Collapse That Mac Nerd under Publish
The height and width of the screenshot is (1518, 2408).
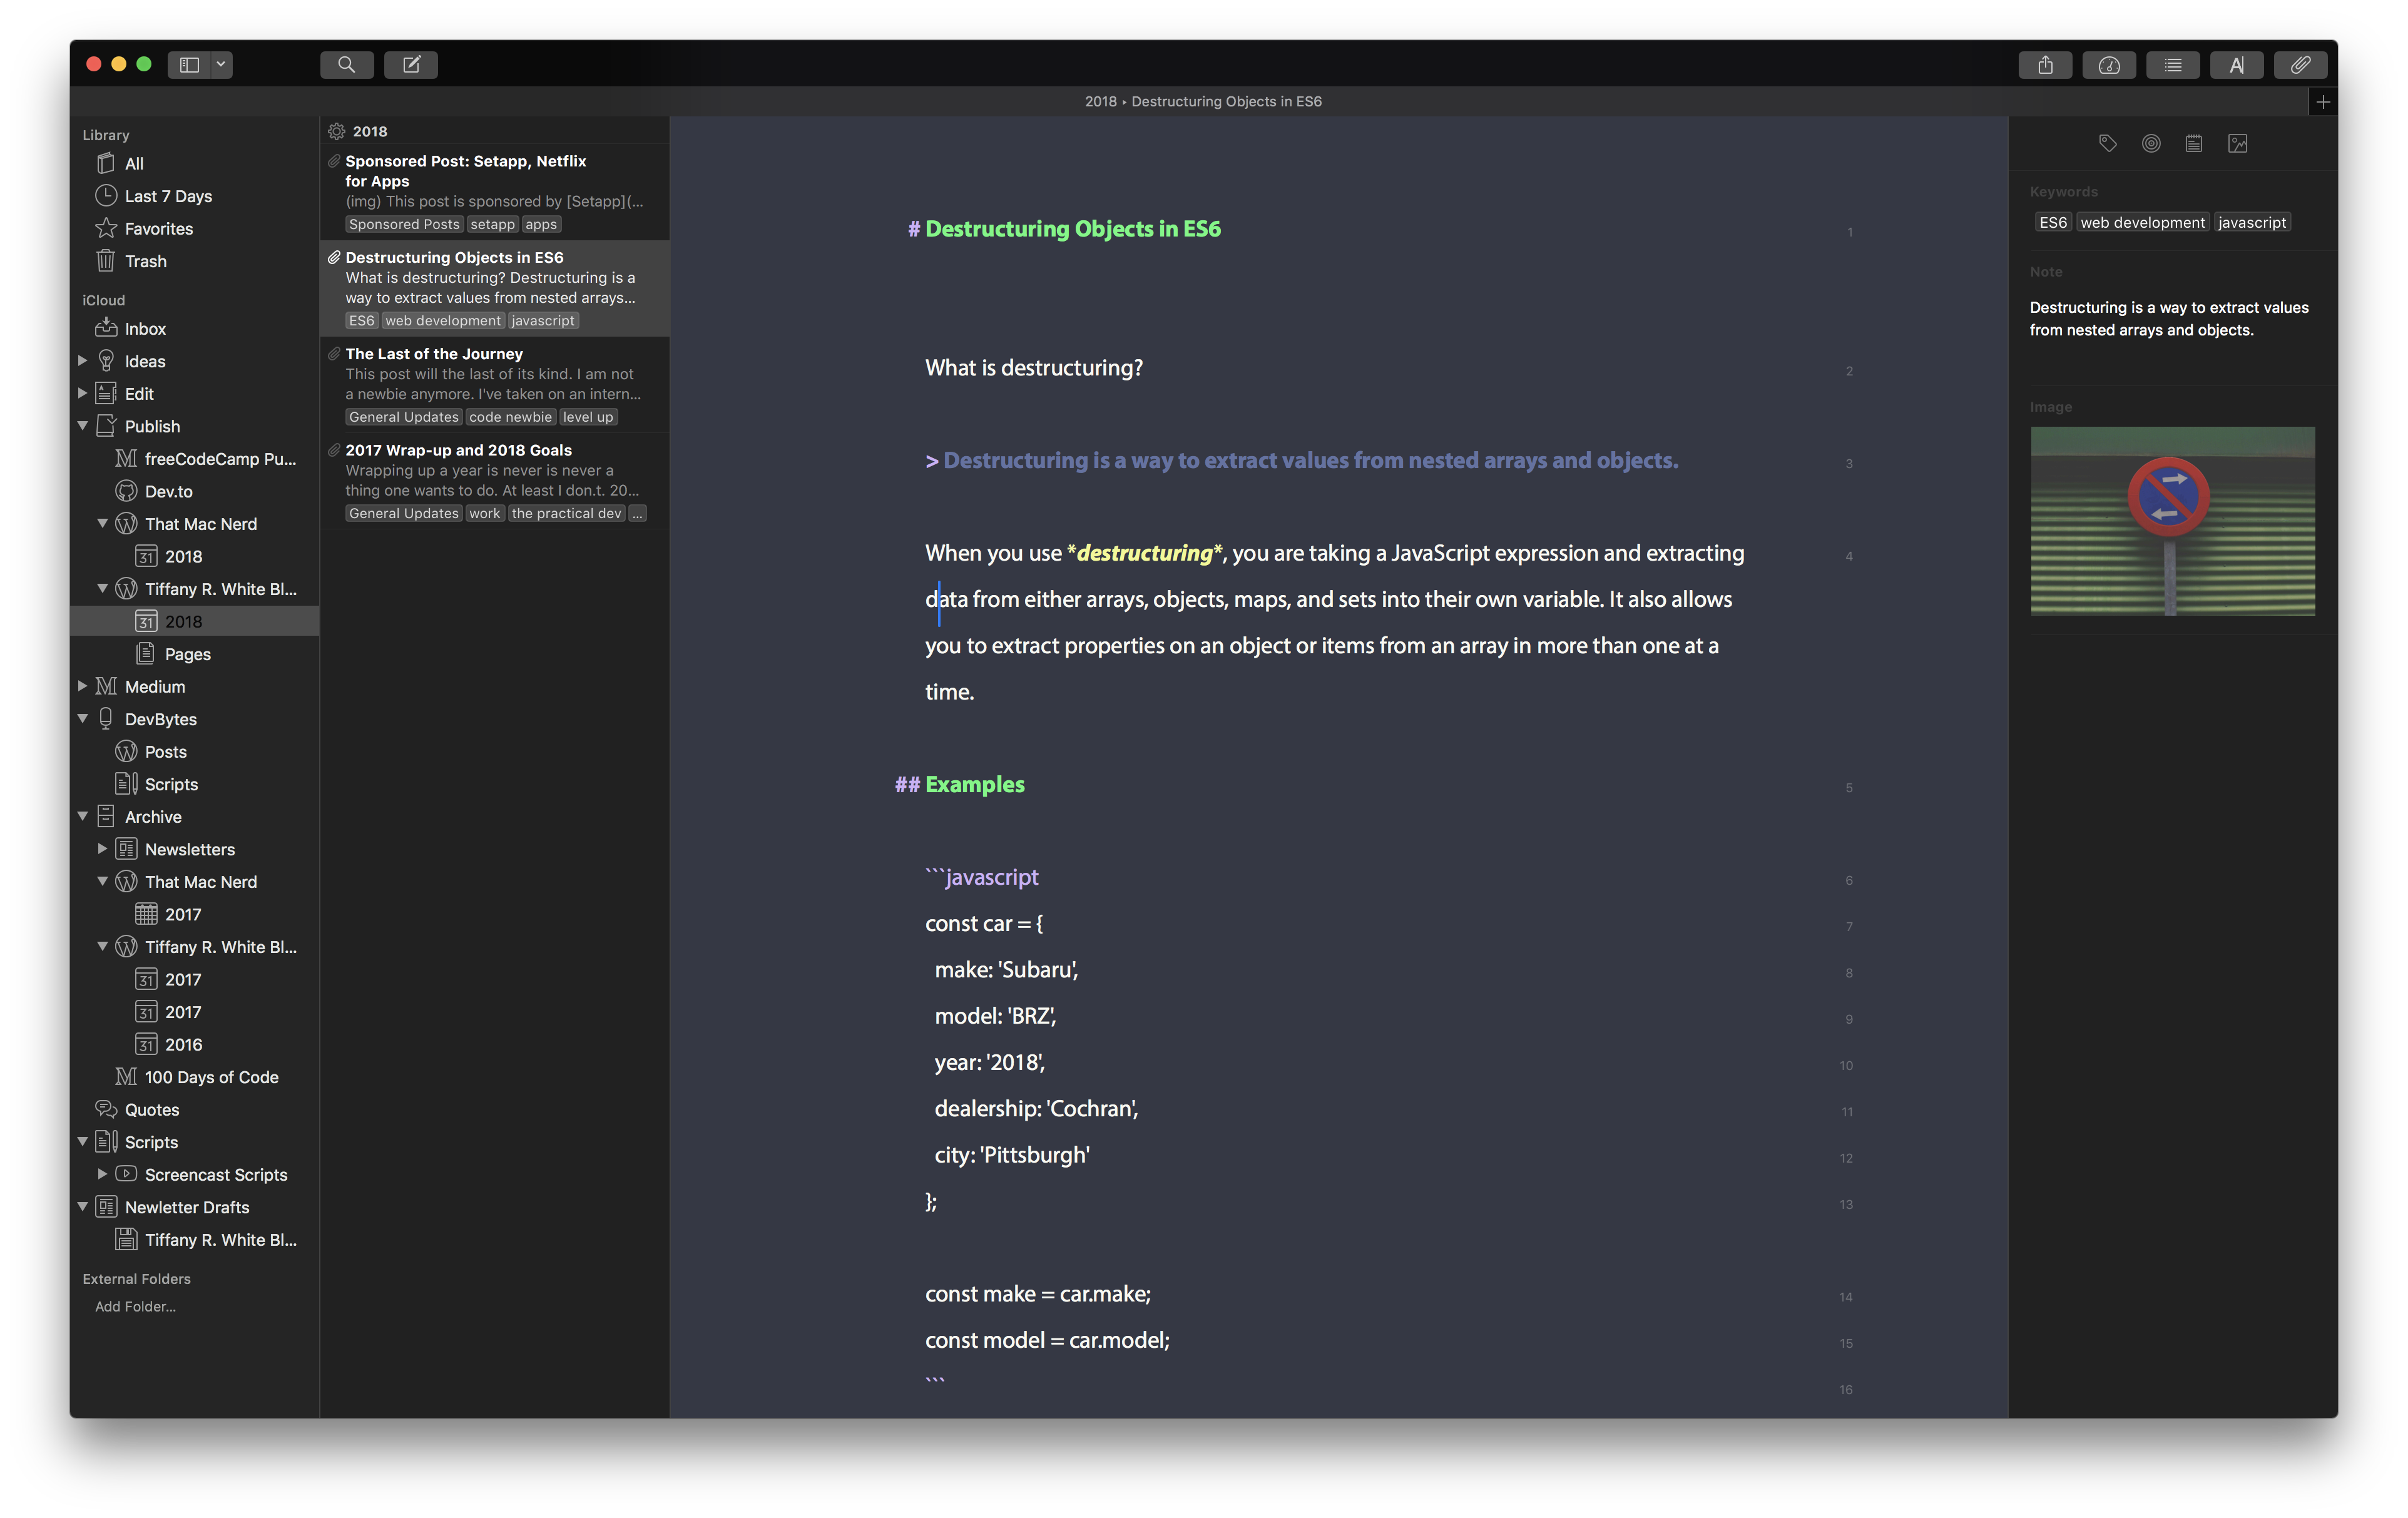[102, 524]
